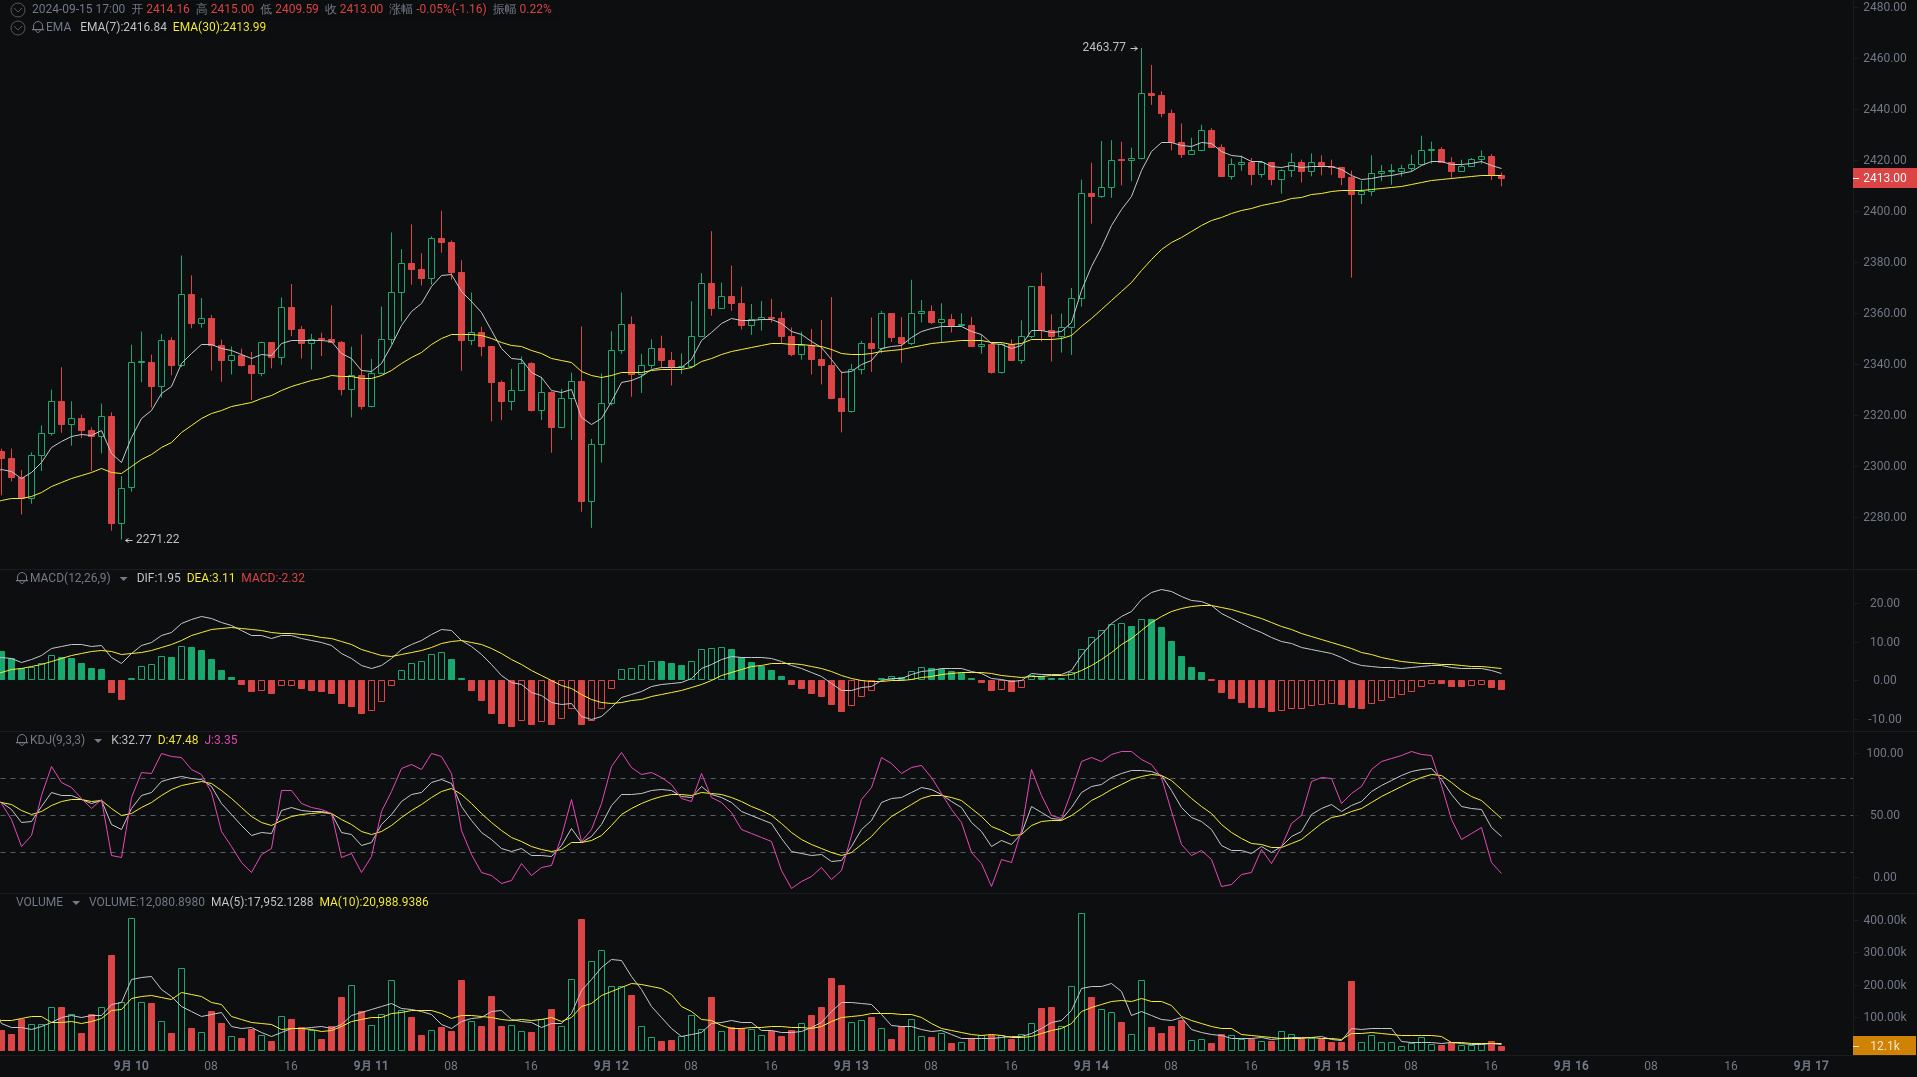
Task: Click the 2463.77 high price annotation
Action: click(1103, 47)
